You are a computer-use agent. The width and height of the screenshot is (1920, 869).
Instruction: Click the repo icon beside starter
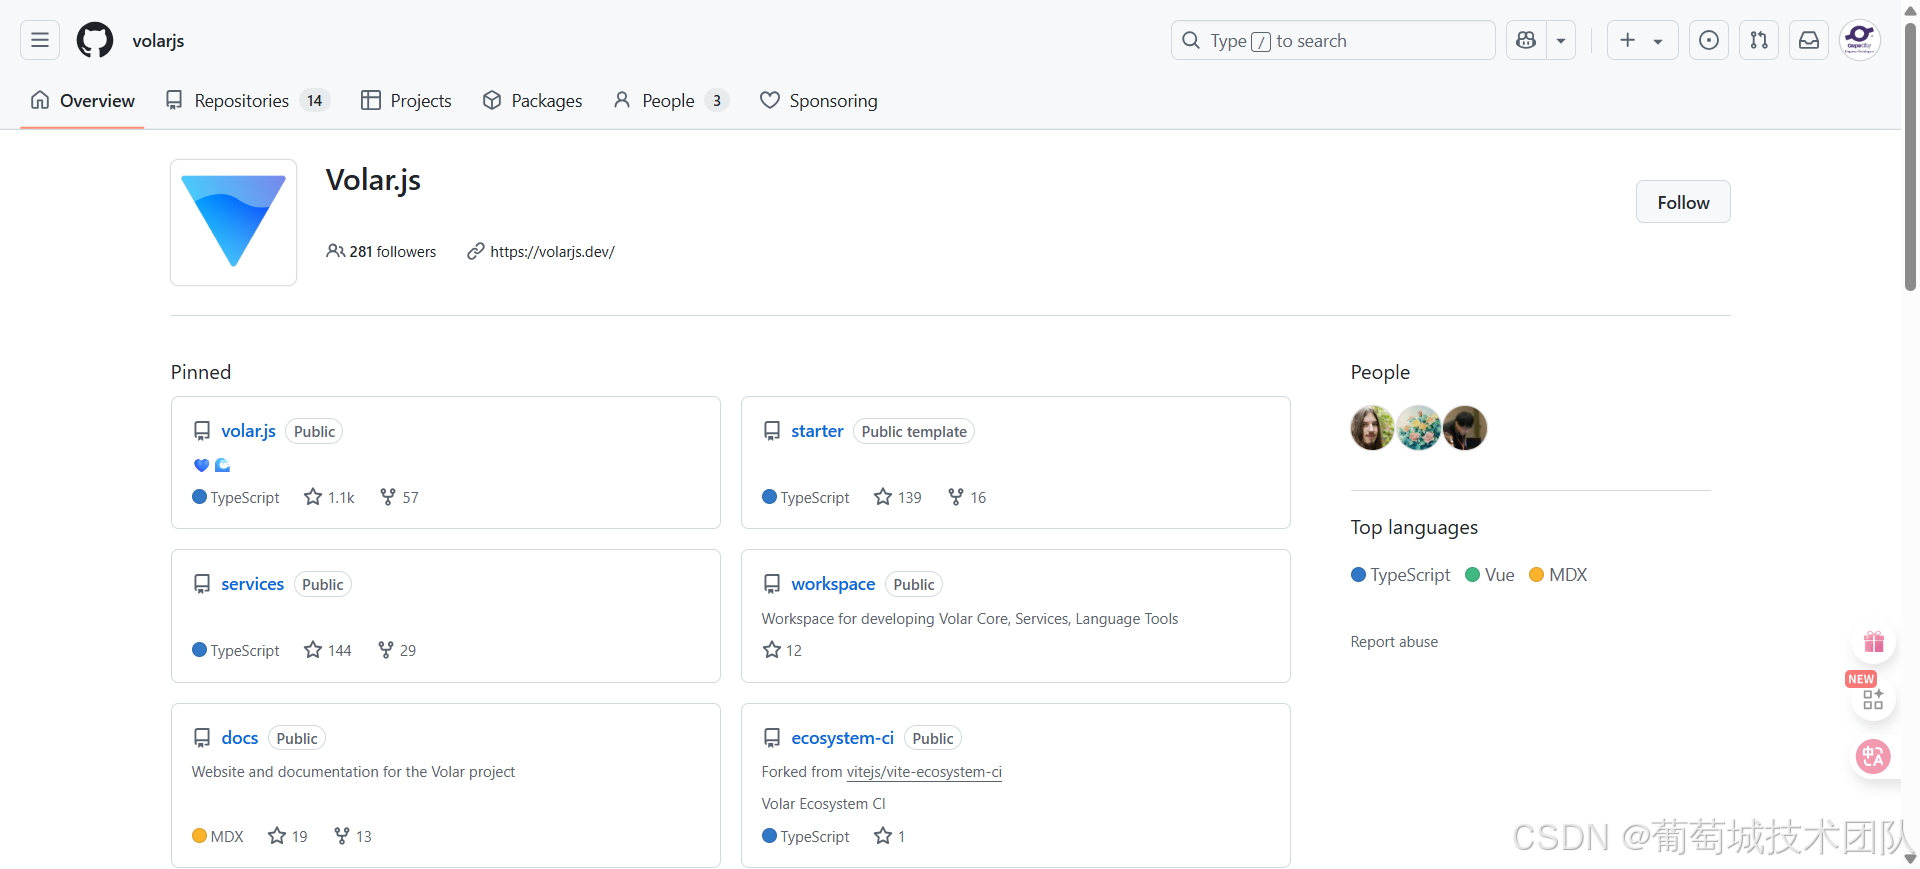pos(771,431)
